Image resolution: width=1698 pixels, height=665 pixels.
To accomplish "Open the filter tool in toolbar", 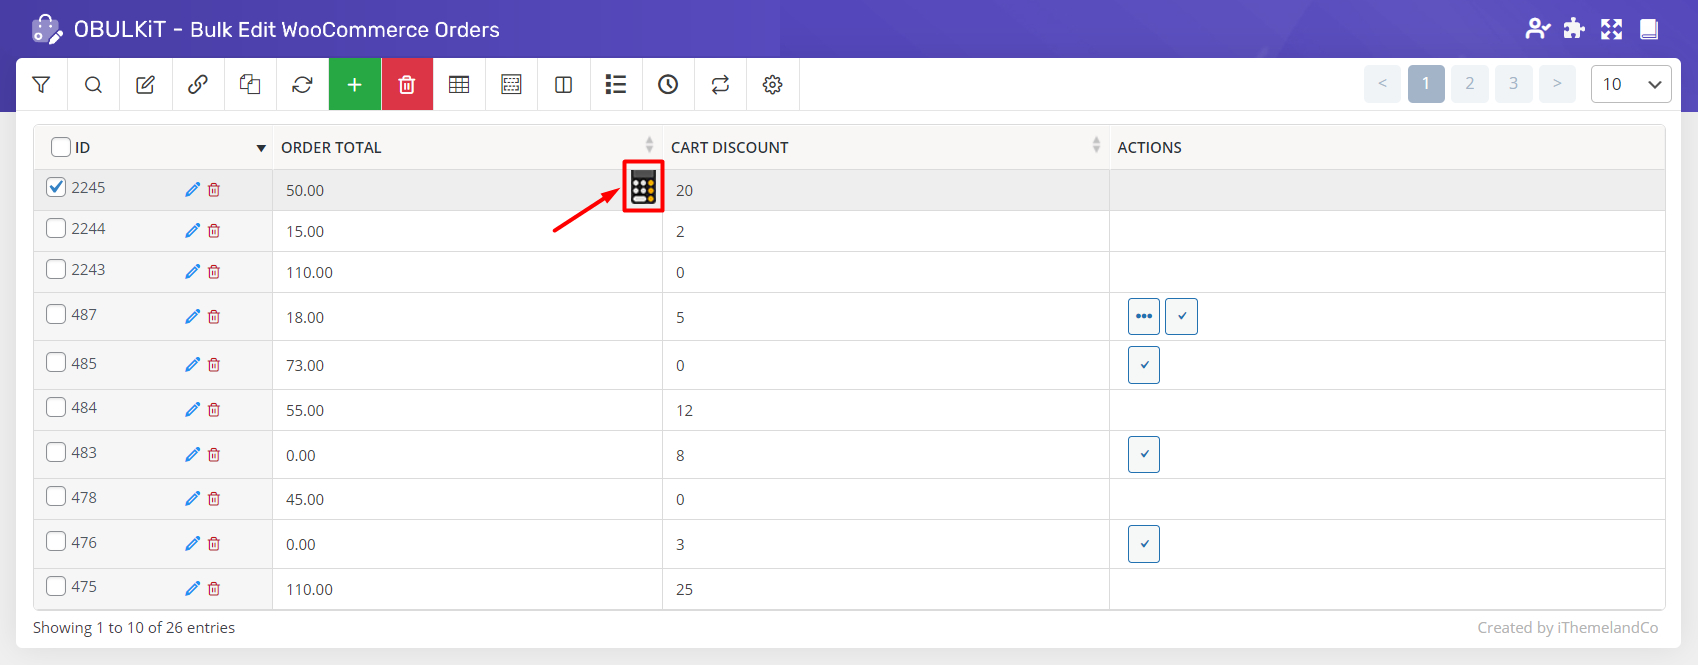I will tap(41, 85).
